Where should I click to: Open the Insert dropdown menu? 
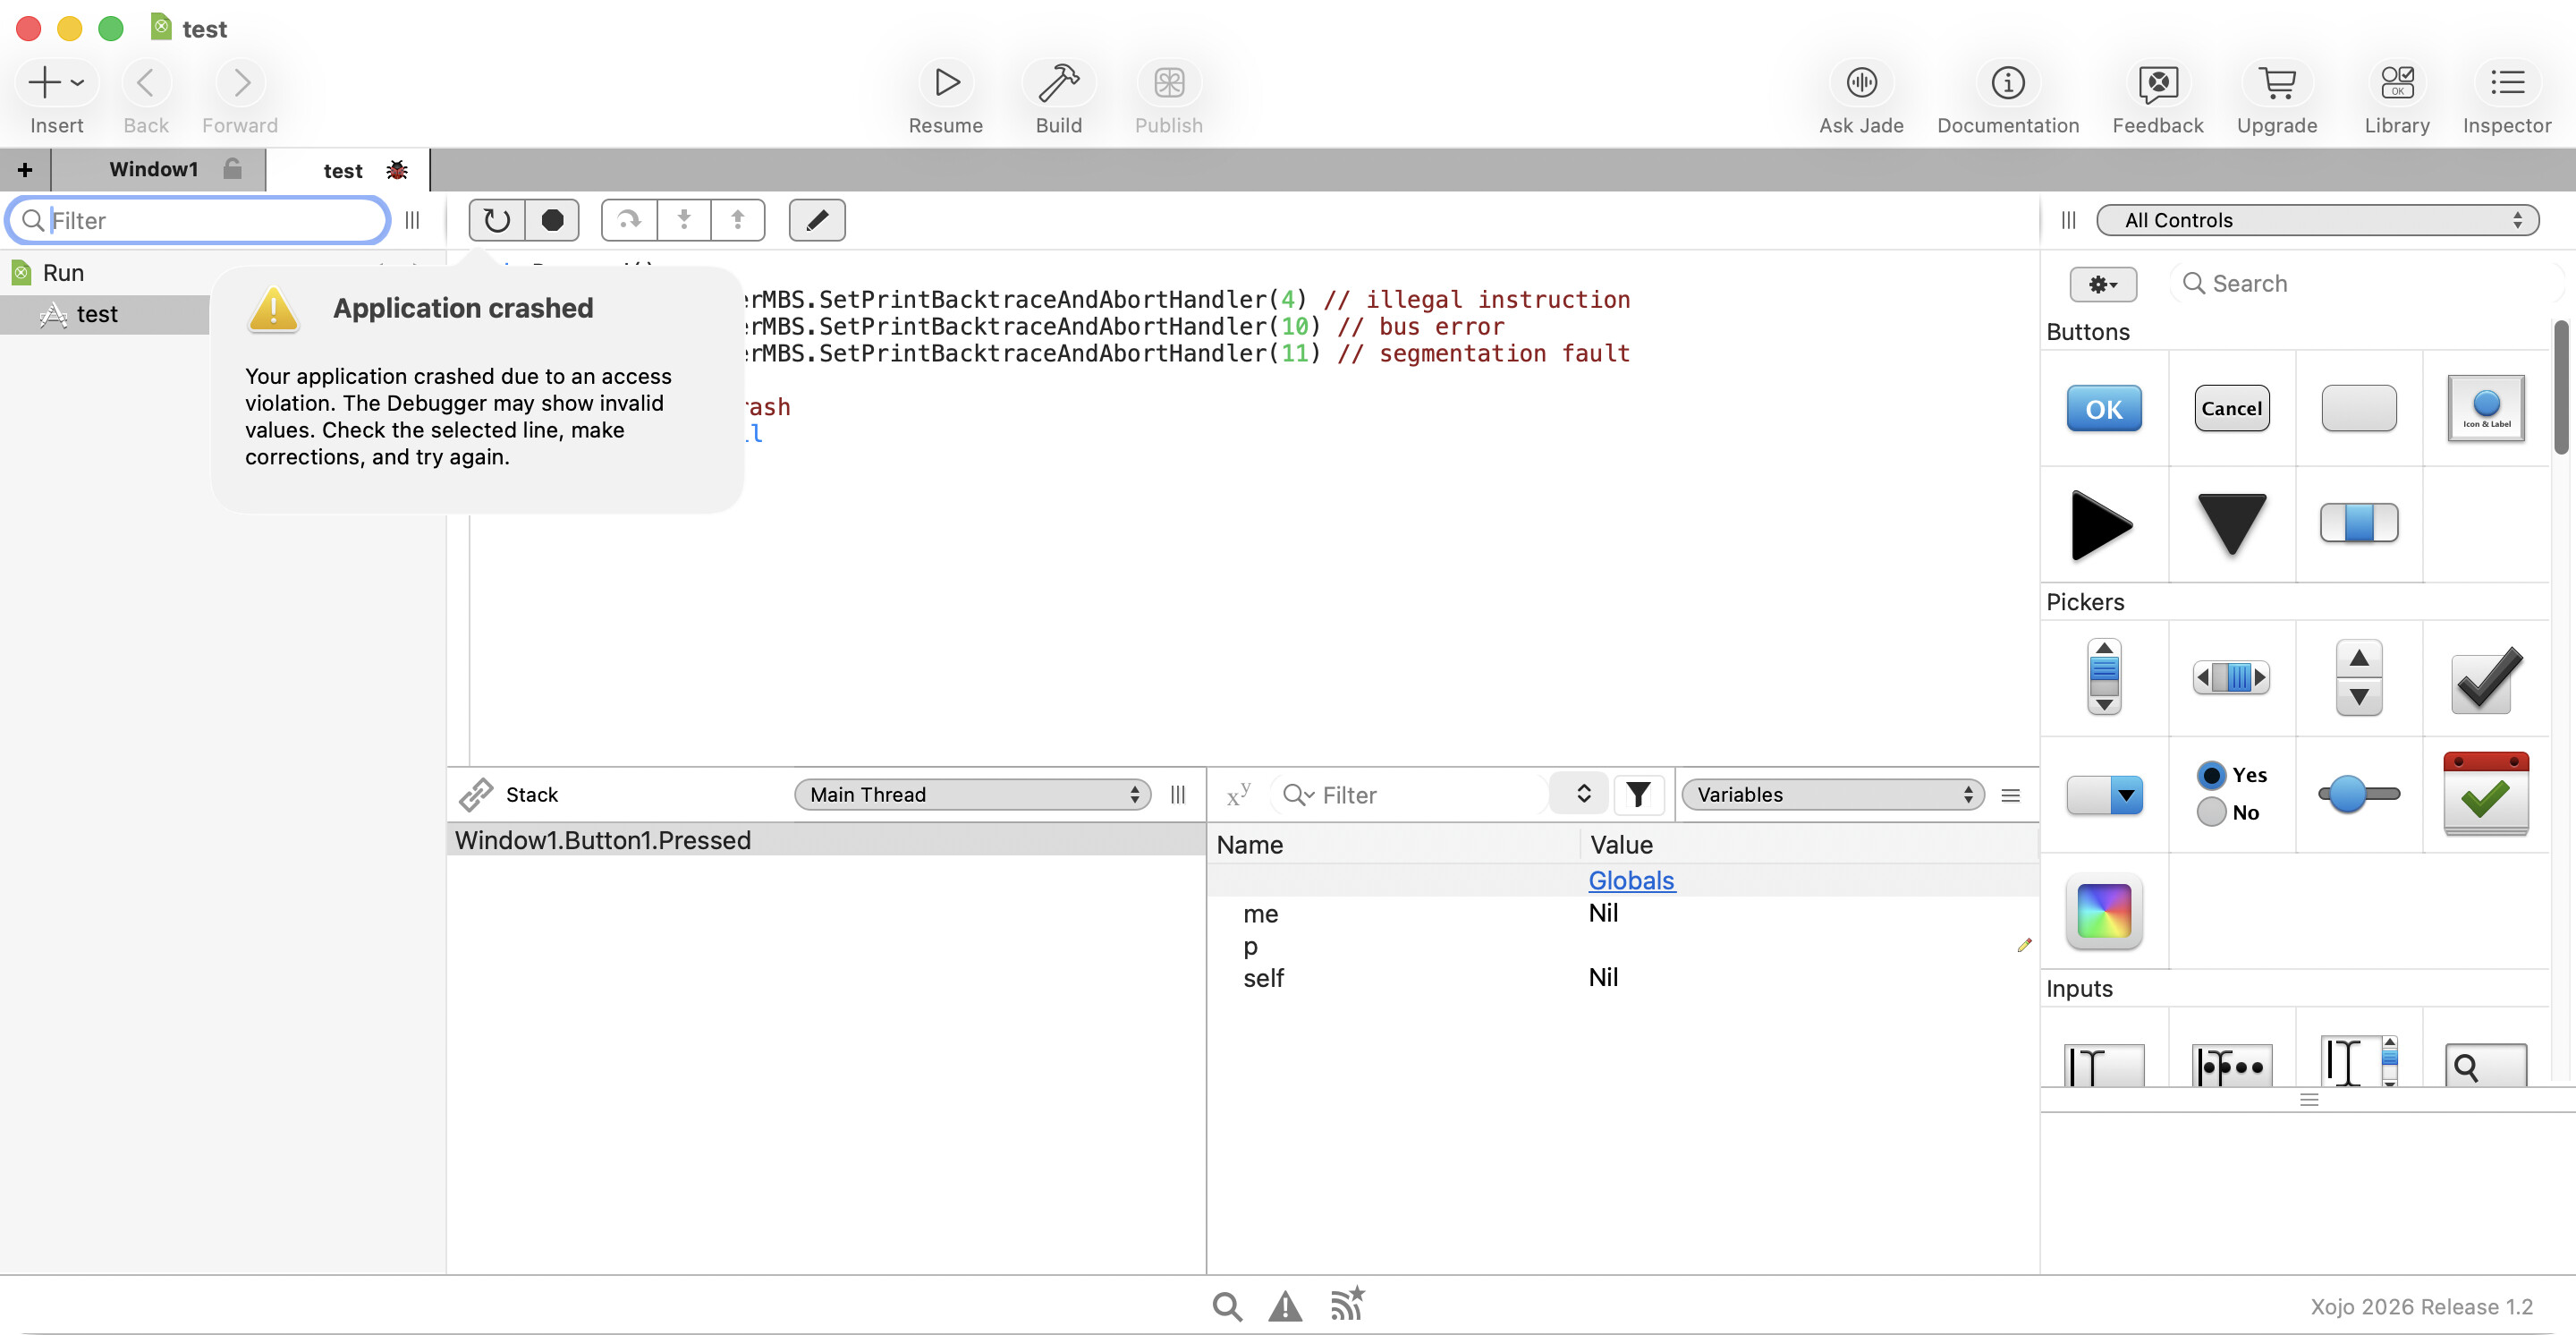(56, 82)
